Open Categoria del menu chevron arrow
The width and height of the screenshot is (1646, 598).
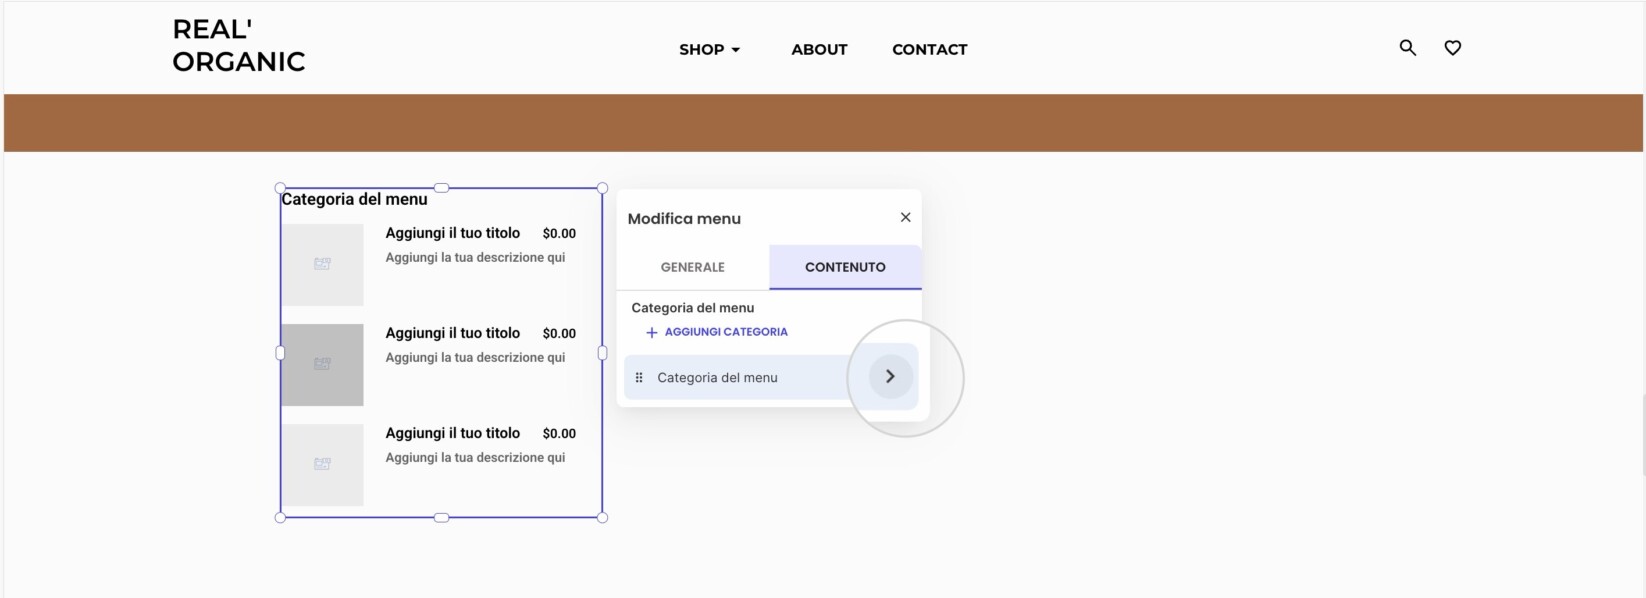(x=890, y=377)
